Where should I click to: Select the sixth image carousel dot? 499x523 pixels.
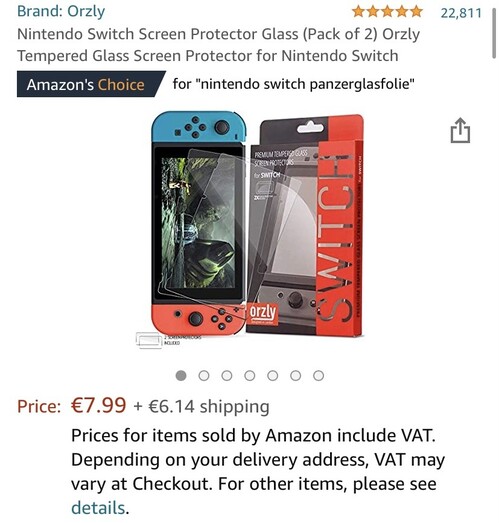coord(296,376)
